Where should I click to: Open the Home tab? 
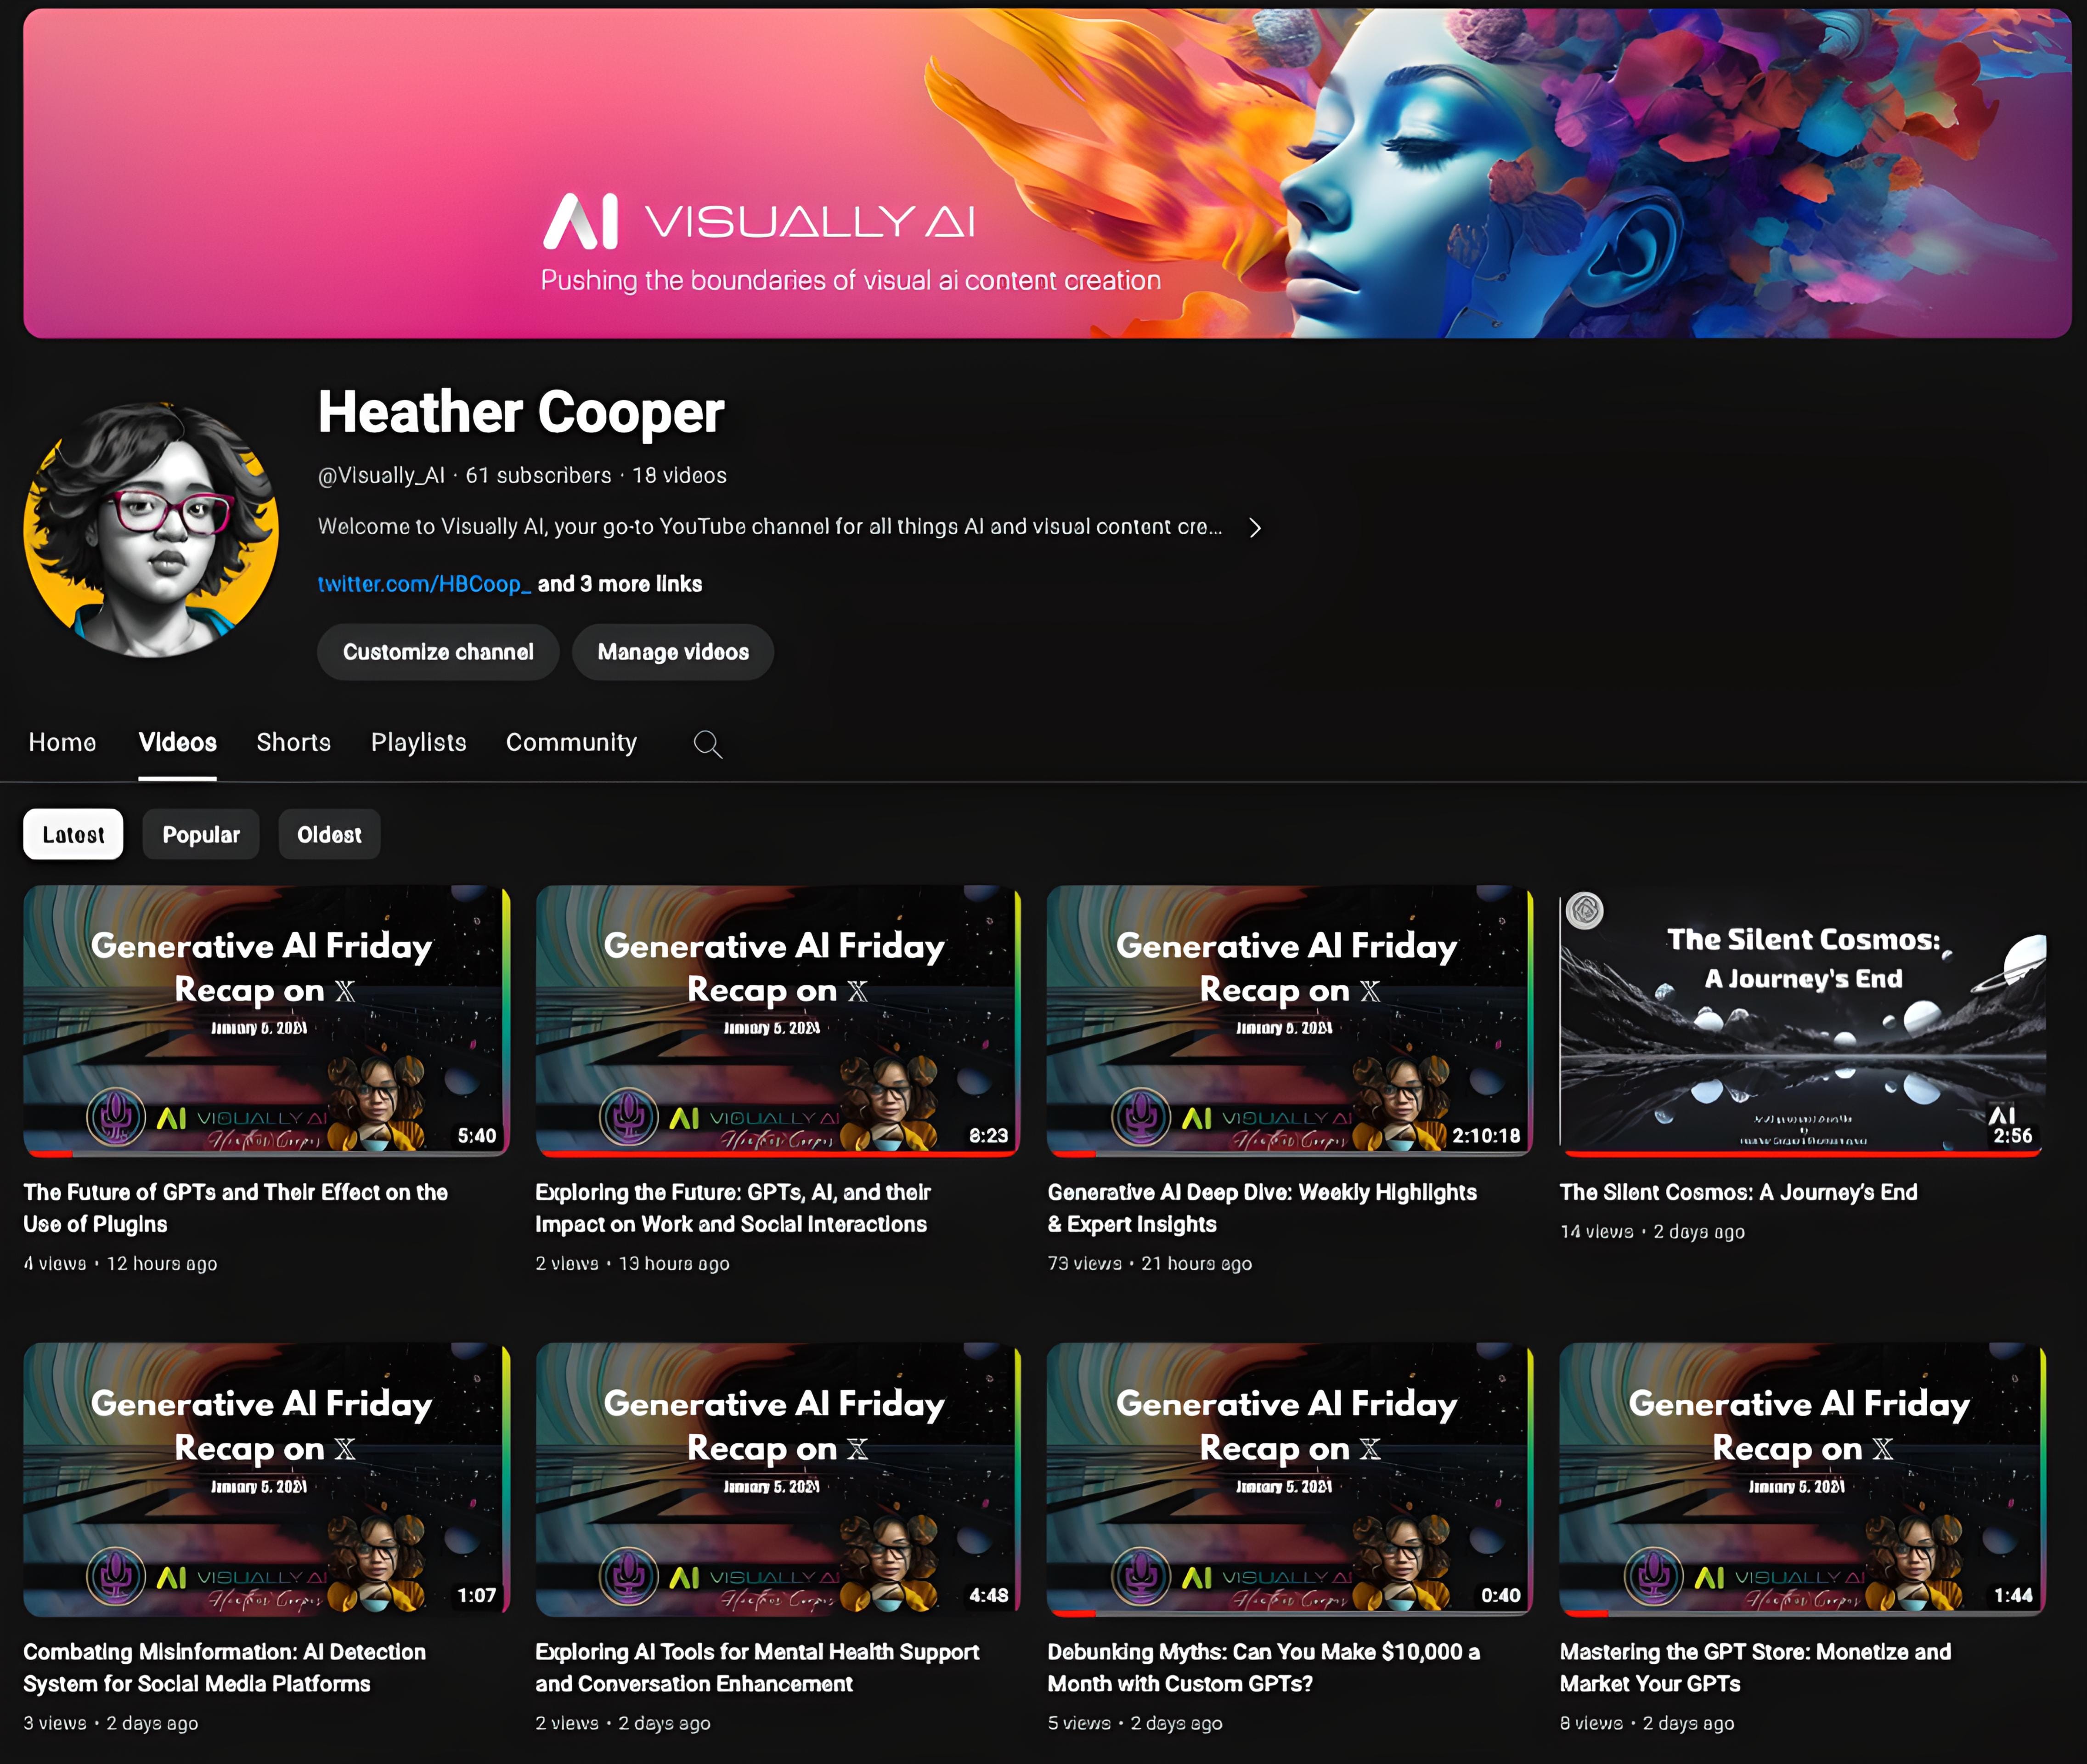62,742
